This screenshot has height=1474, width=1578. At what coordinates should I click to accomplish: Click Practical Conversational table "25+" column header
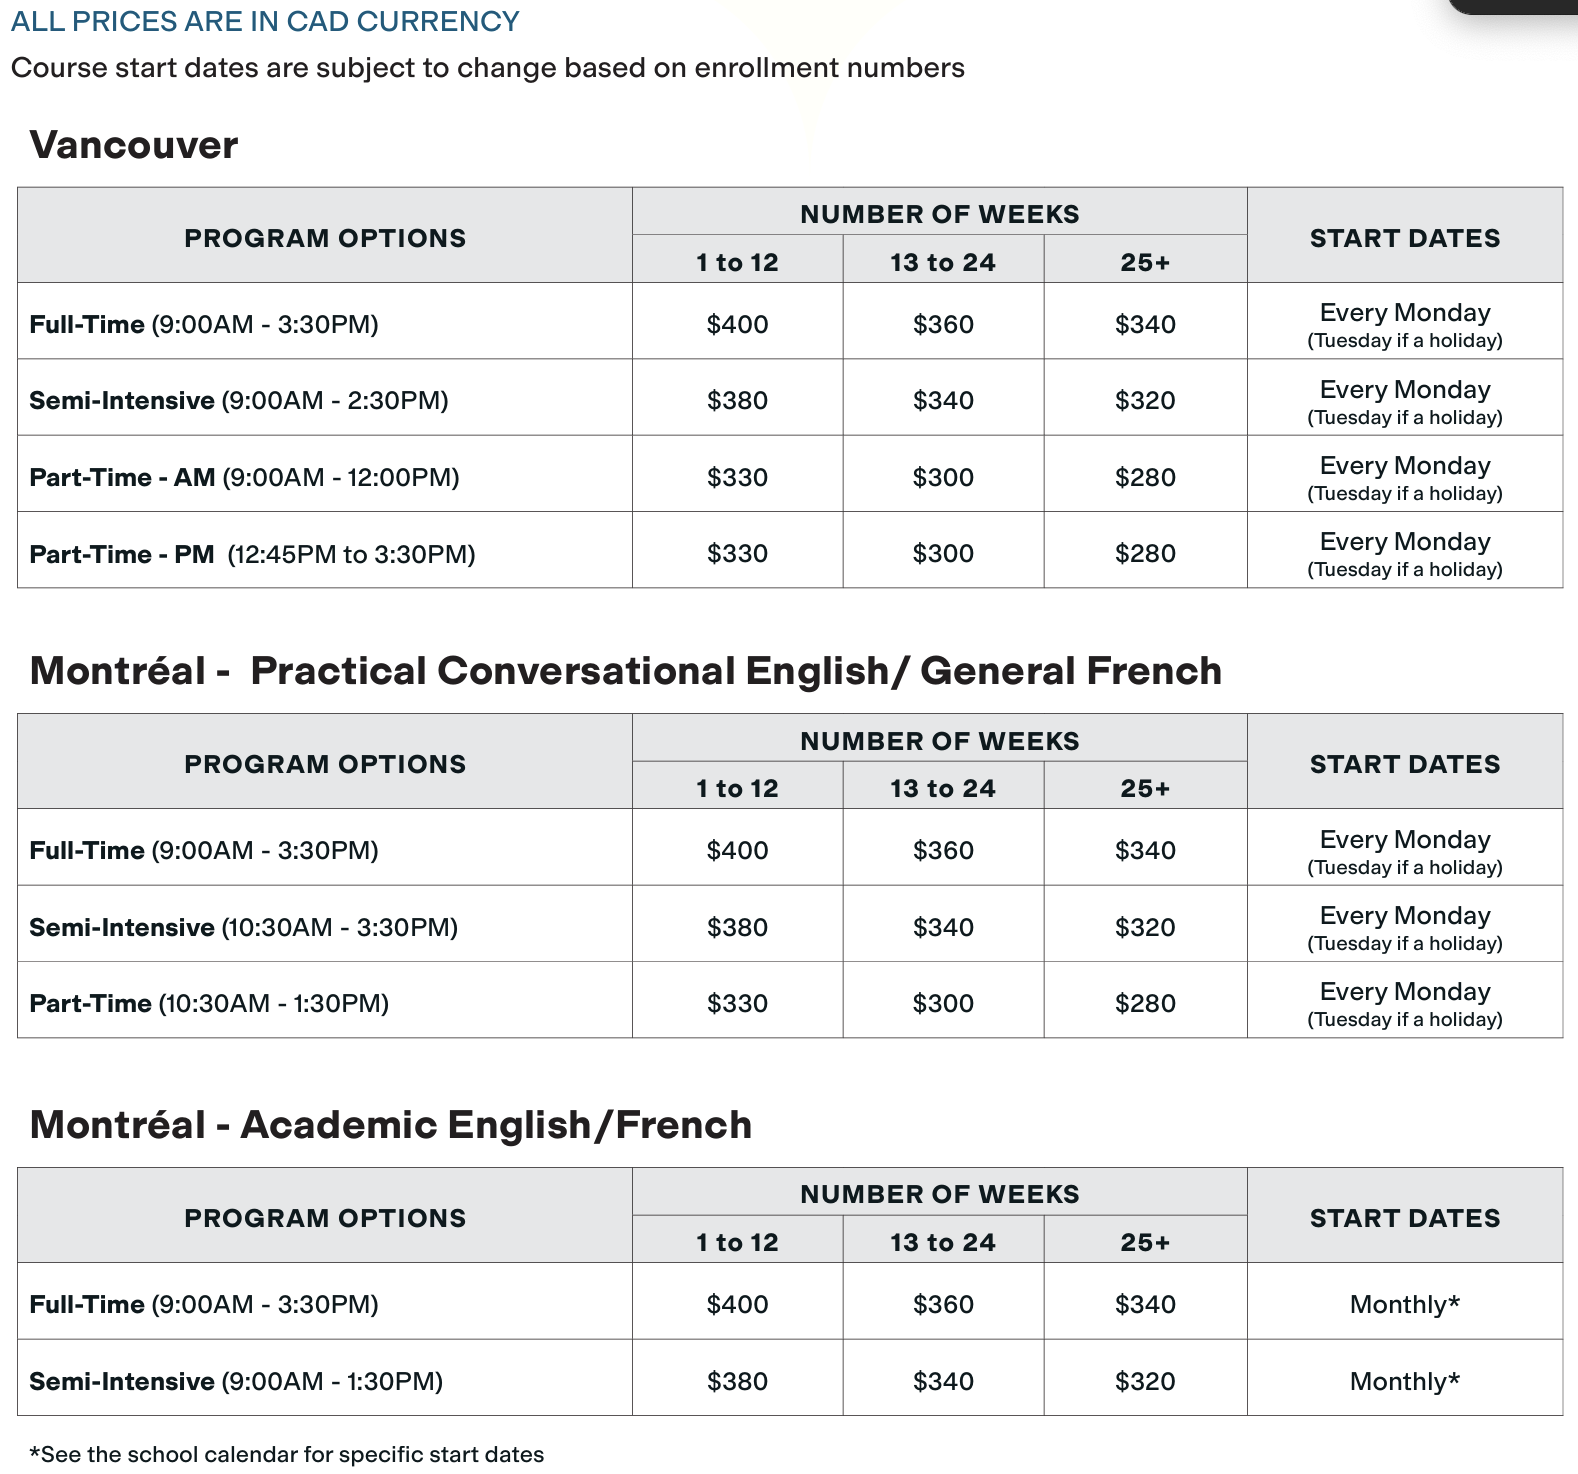(x=1145, y=788)
